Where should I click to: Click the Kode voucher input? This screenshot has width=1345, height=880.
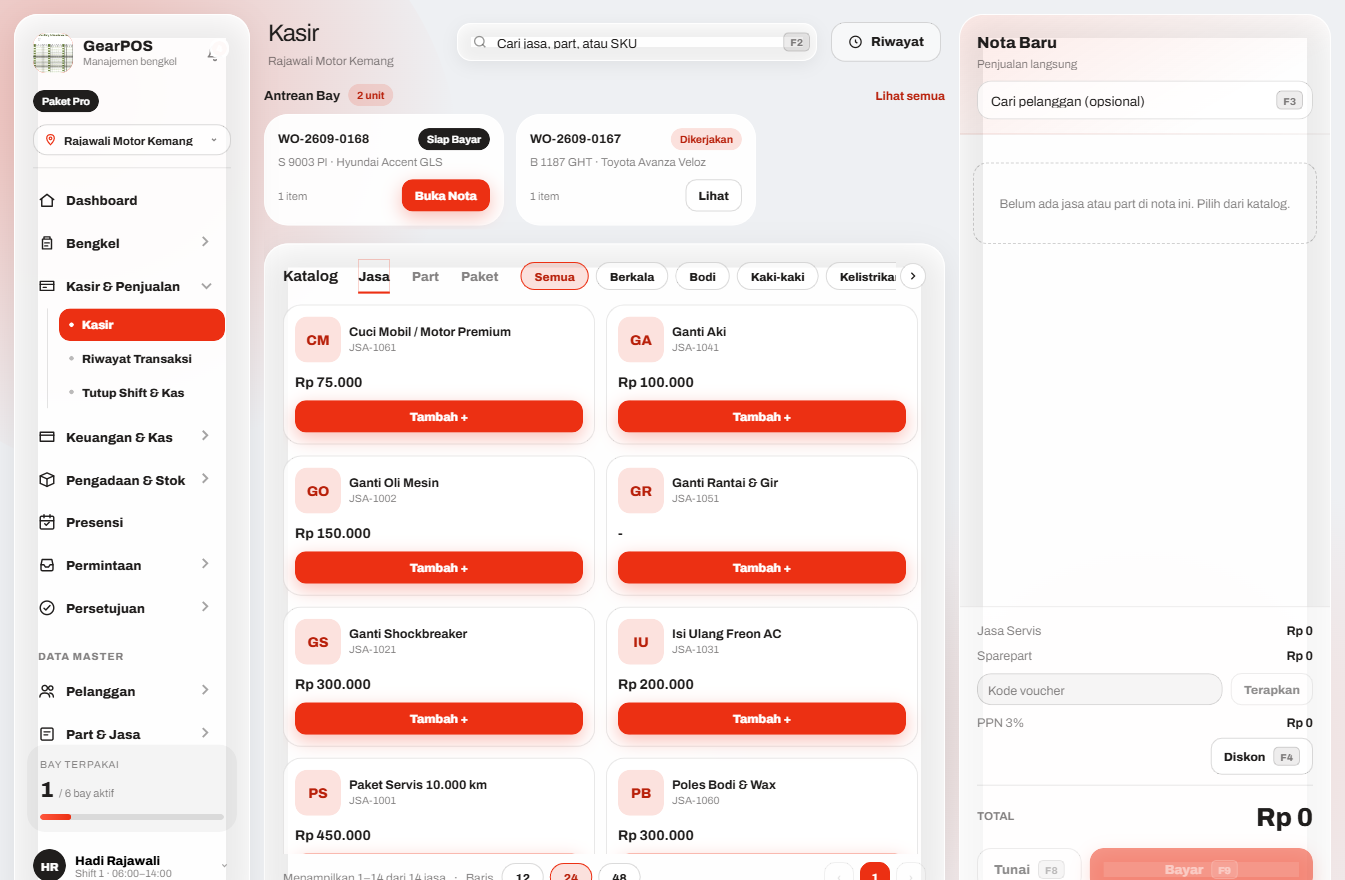click(x=1100, y=690)
